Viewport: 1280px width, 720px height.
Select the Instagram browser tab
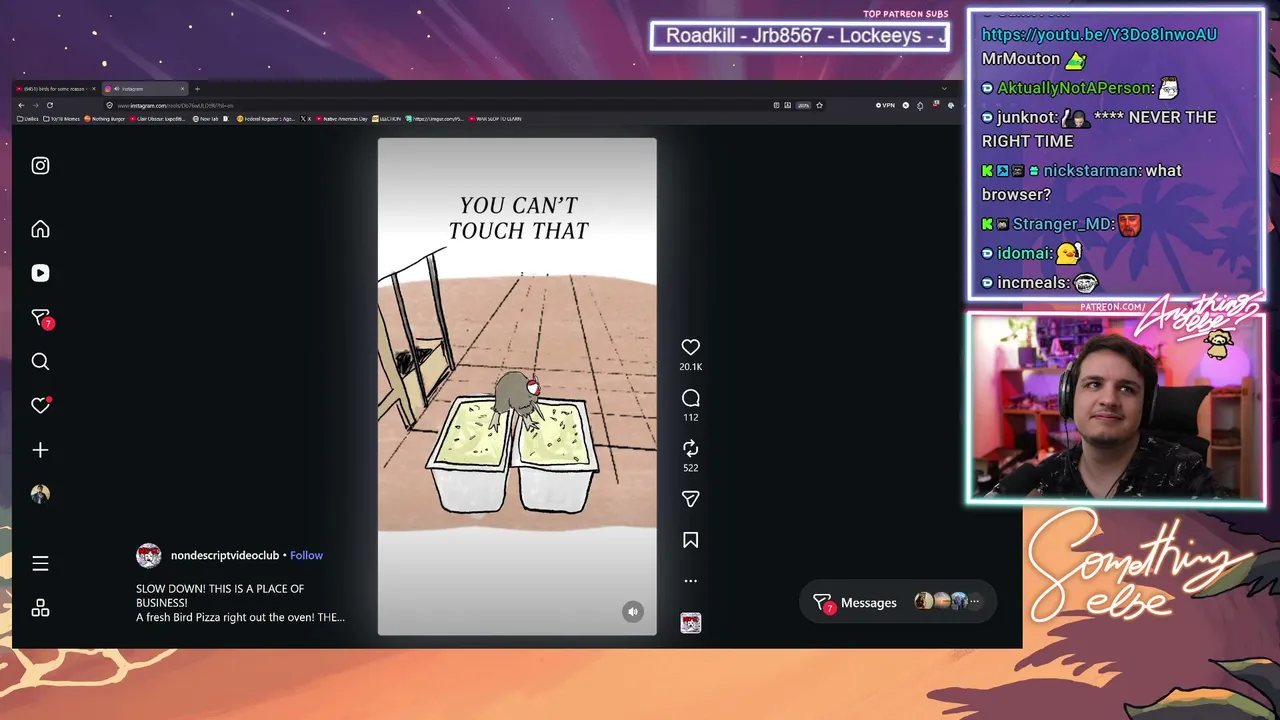click(x=145, y=89)
